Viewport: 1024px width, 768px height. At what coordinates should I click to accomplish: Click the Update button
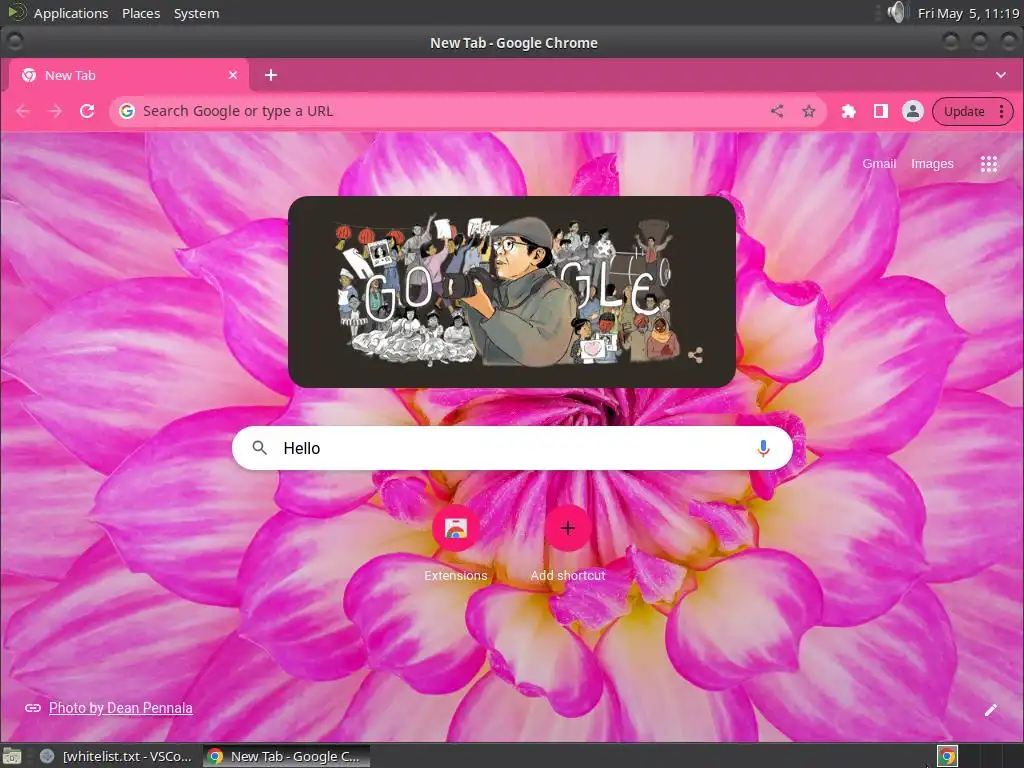pyautogui.click(x=964, y=111)
